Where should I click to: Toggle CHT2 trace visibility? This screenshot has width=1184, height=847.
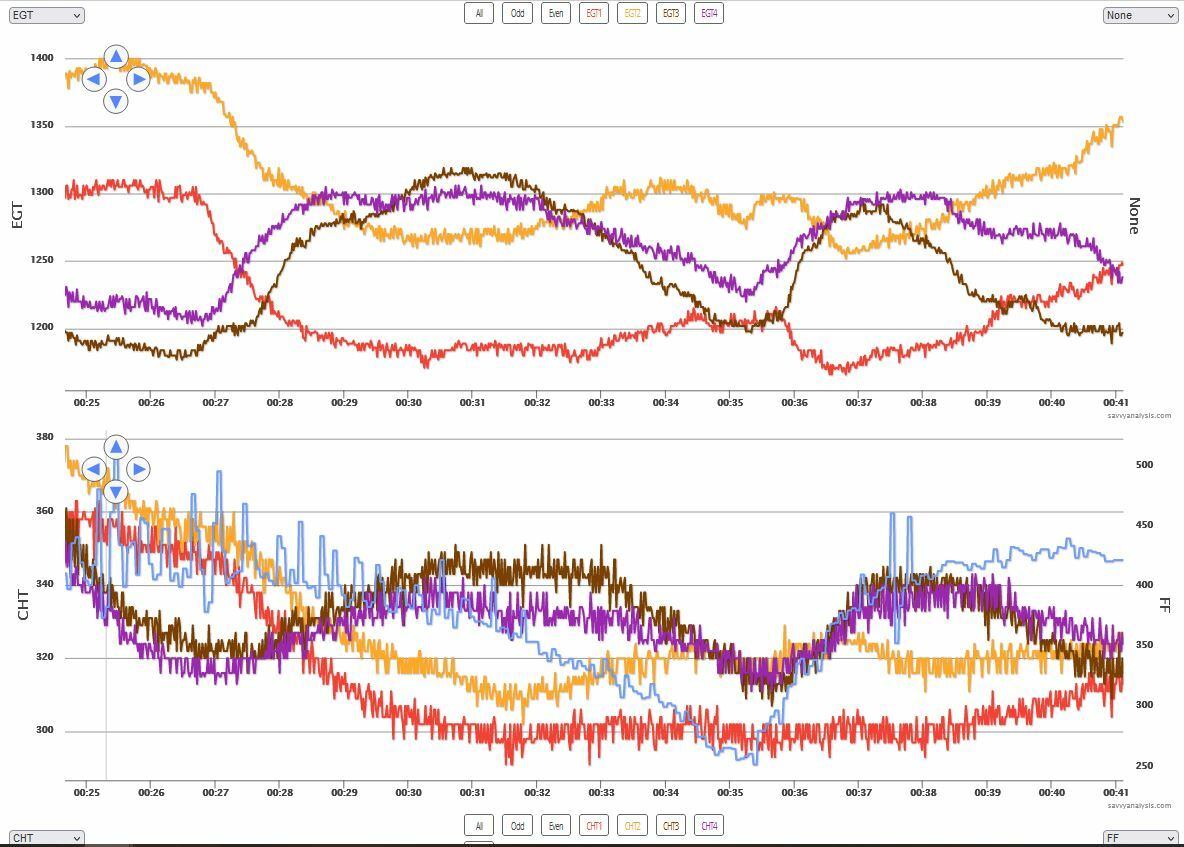point(632,826)
